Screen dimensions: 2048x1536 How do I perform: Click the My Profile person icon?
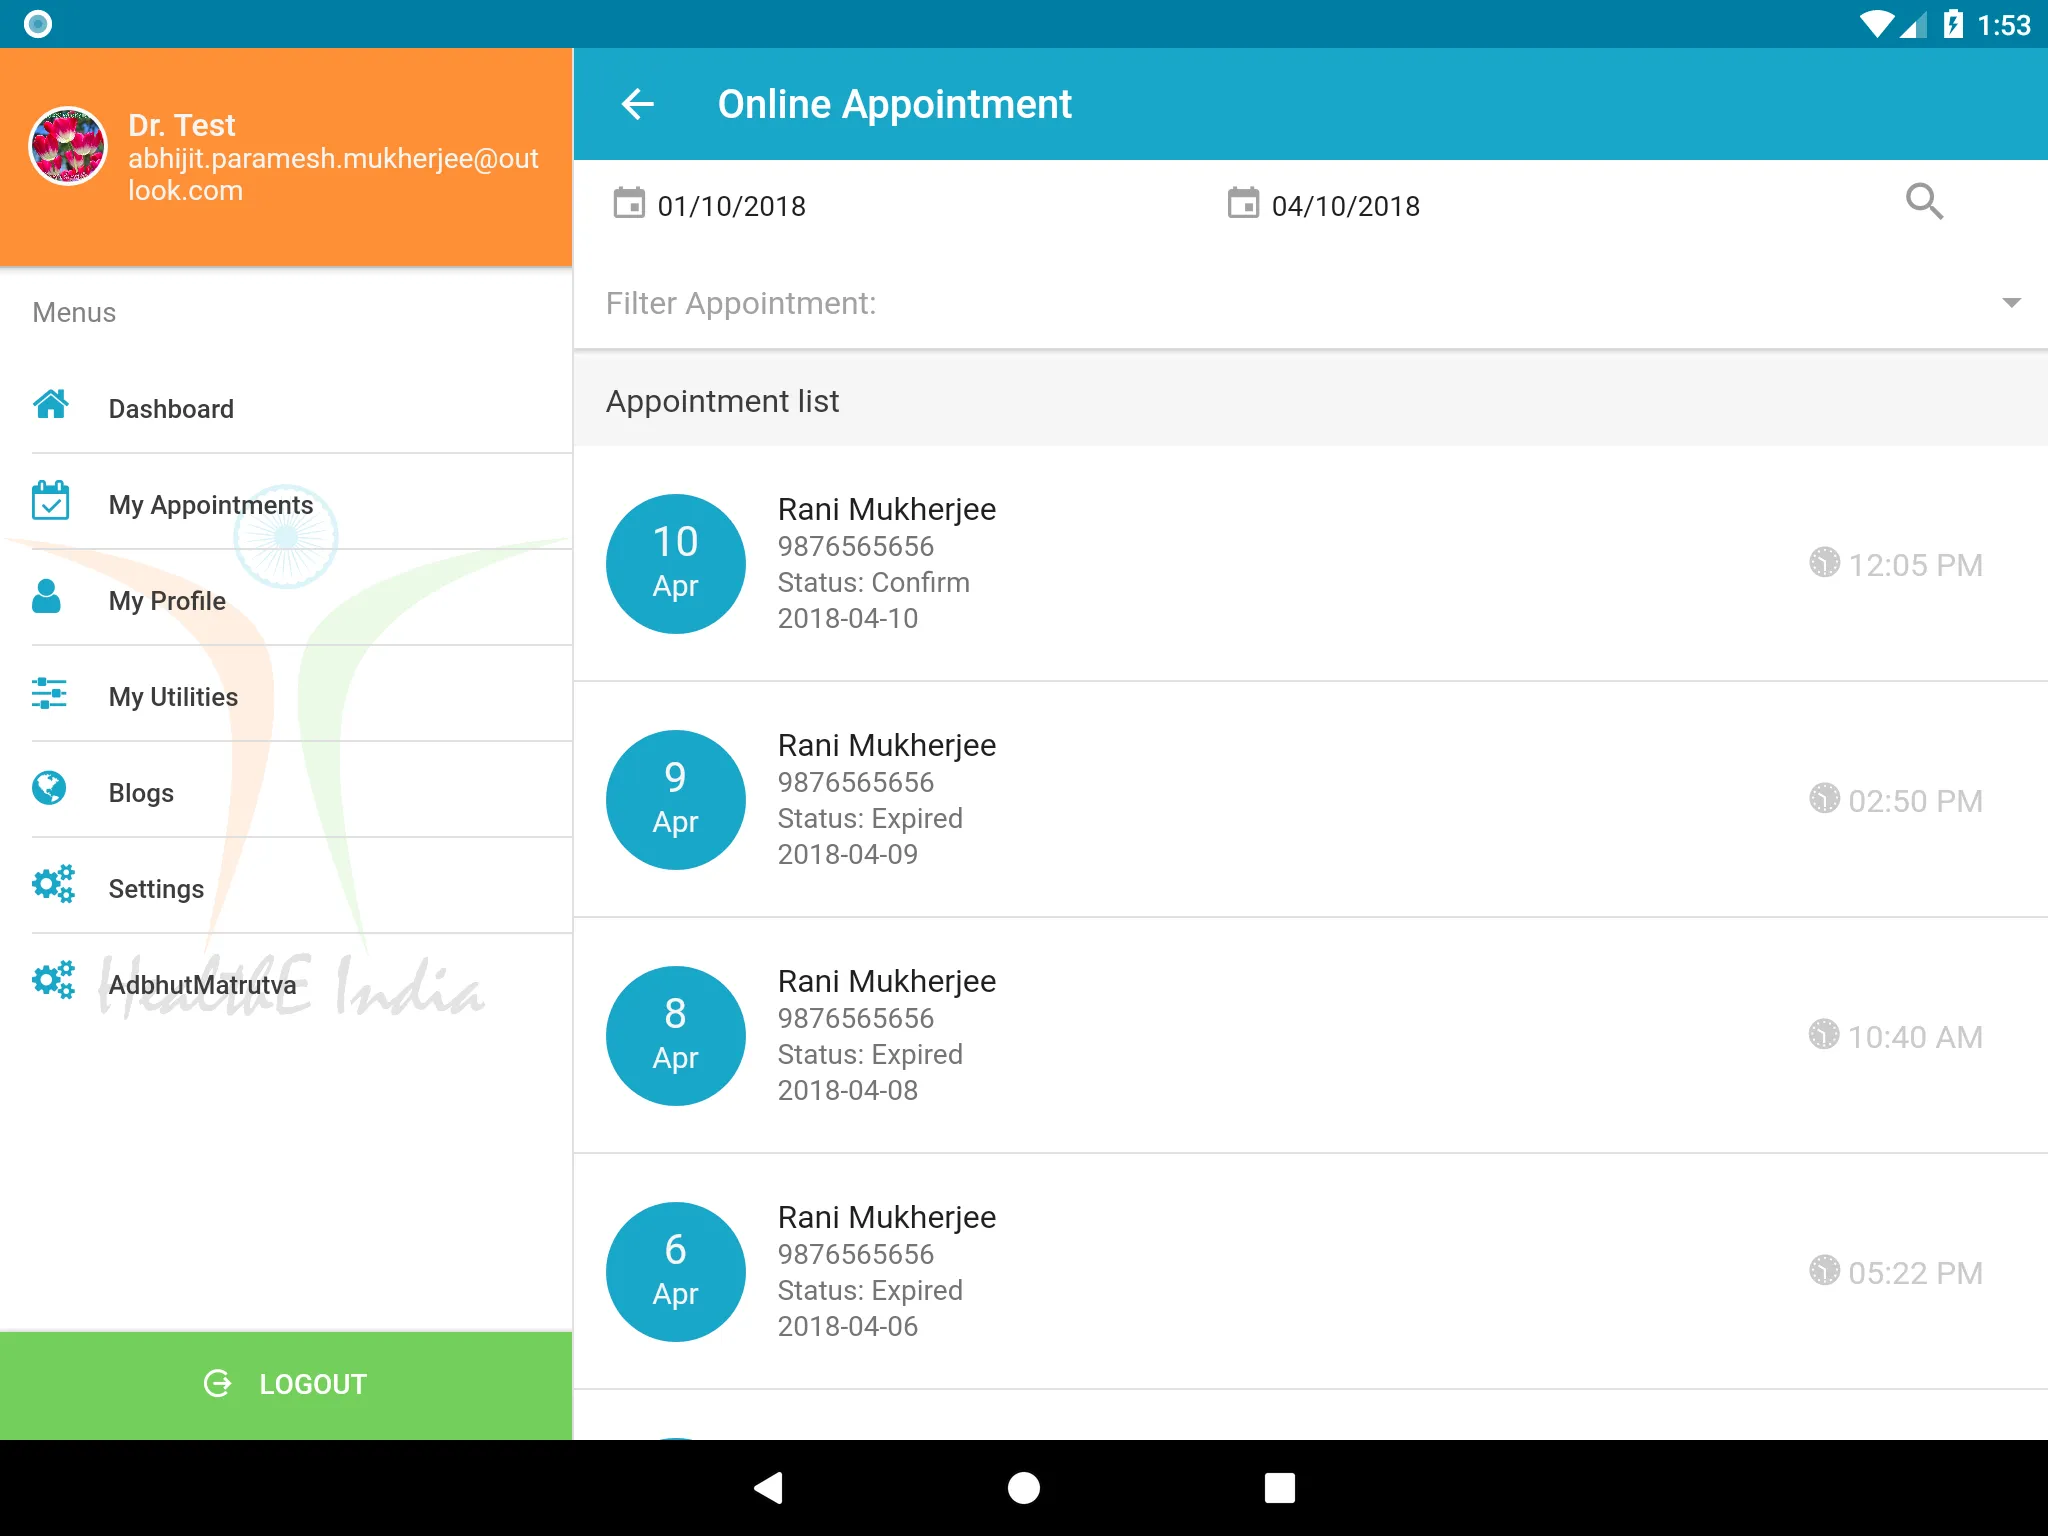point(48,599)
